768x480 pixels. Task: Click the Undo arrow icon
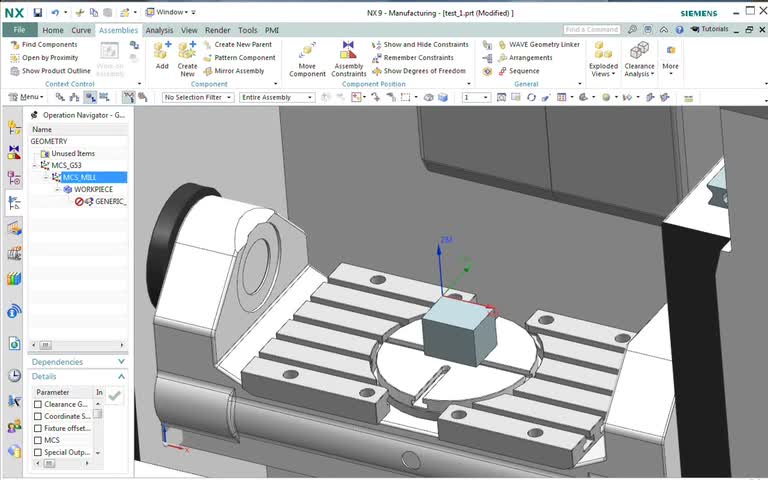point(55,13)
